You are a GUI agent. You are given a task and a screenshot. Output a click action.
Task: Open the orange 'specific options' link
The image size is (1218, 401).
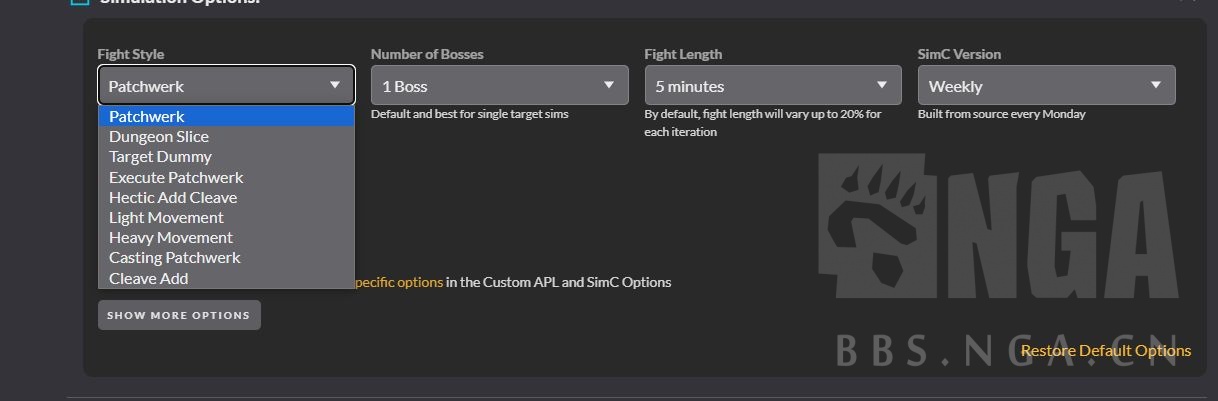pos(398,282)
